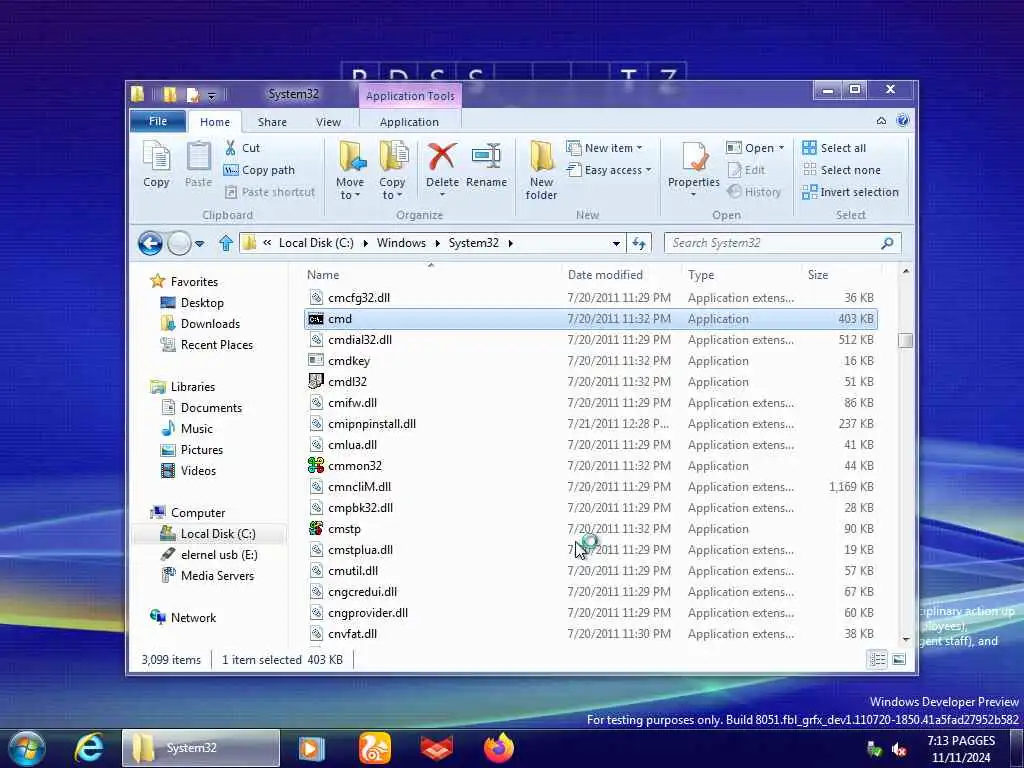Expand the Easy access dropdown
Image resolution: width=1024 pixels, height=768 pixels.
point(648,170)
